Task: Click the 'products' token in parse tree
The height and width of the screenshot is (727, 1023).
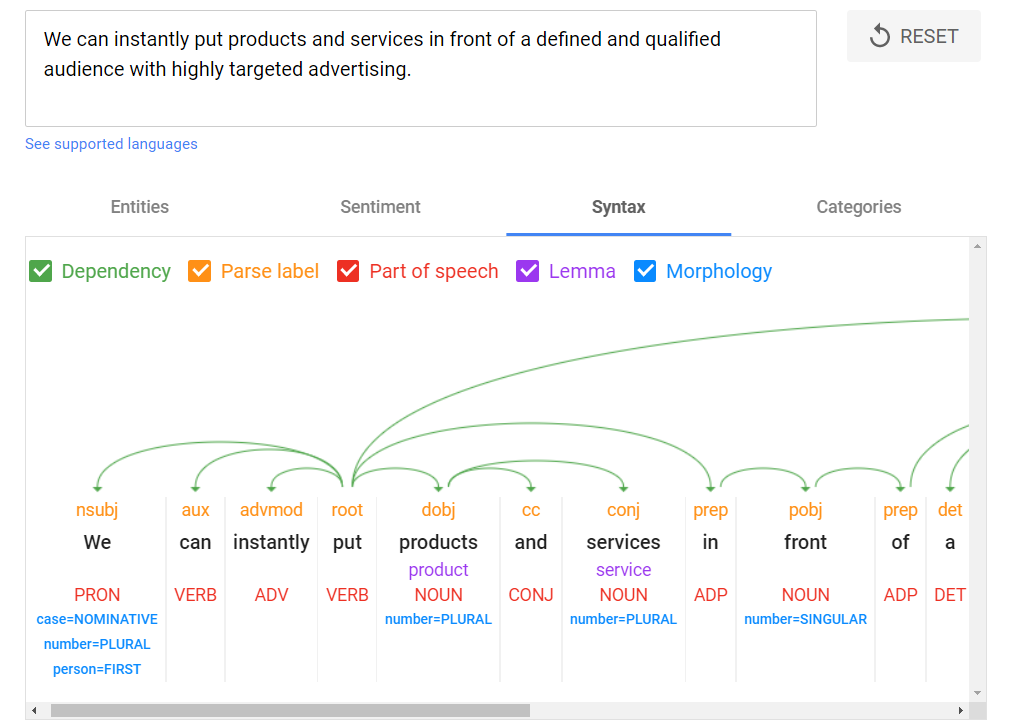Action: [x=438, y=542]
